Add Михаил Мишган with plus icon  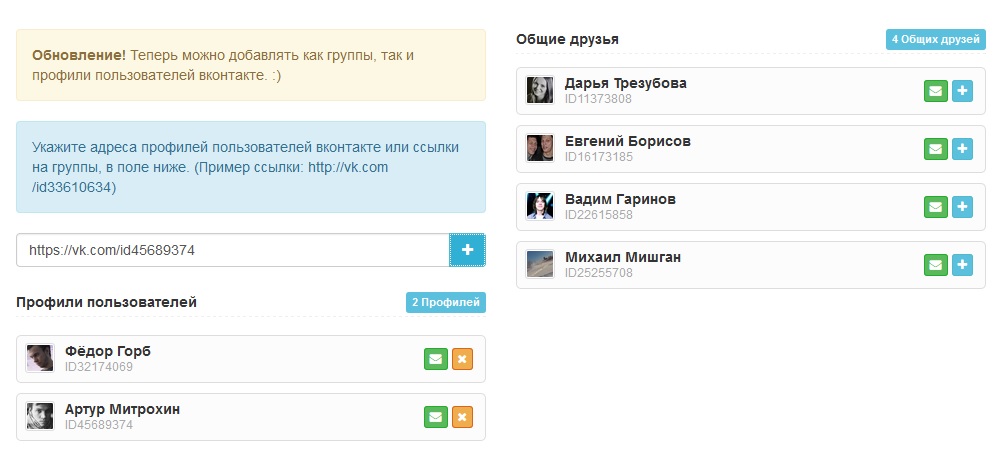click(x=963, y=265)
